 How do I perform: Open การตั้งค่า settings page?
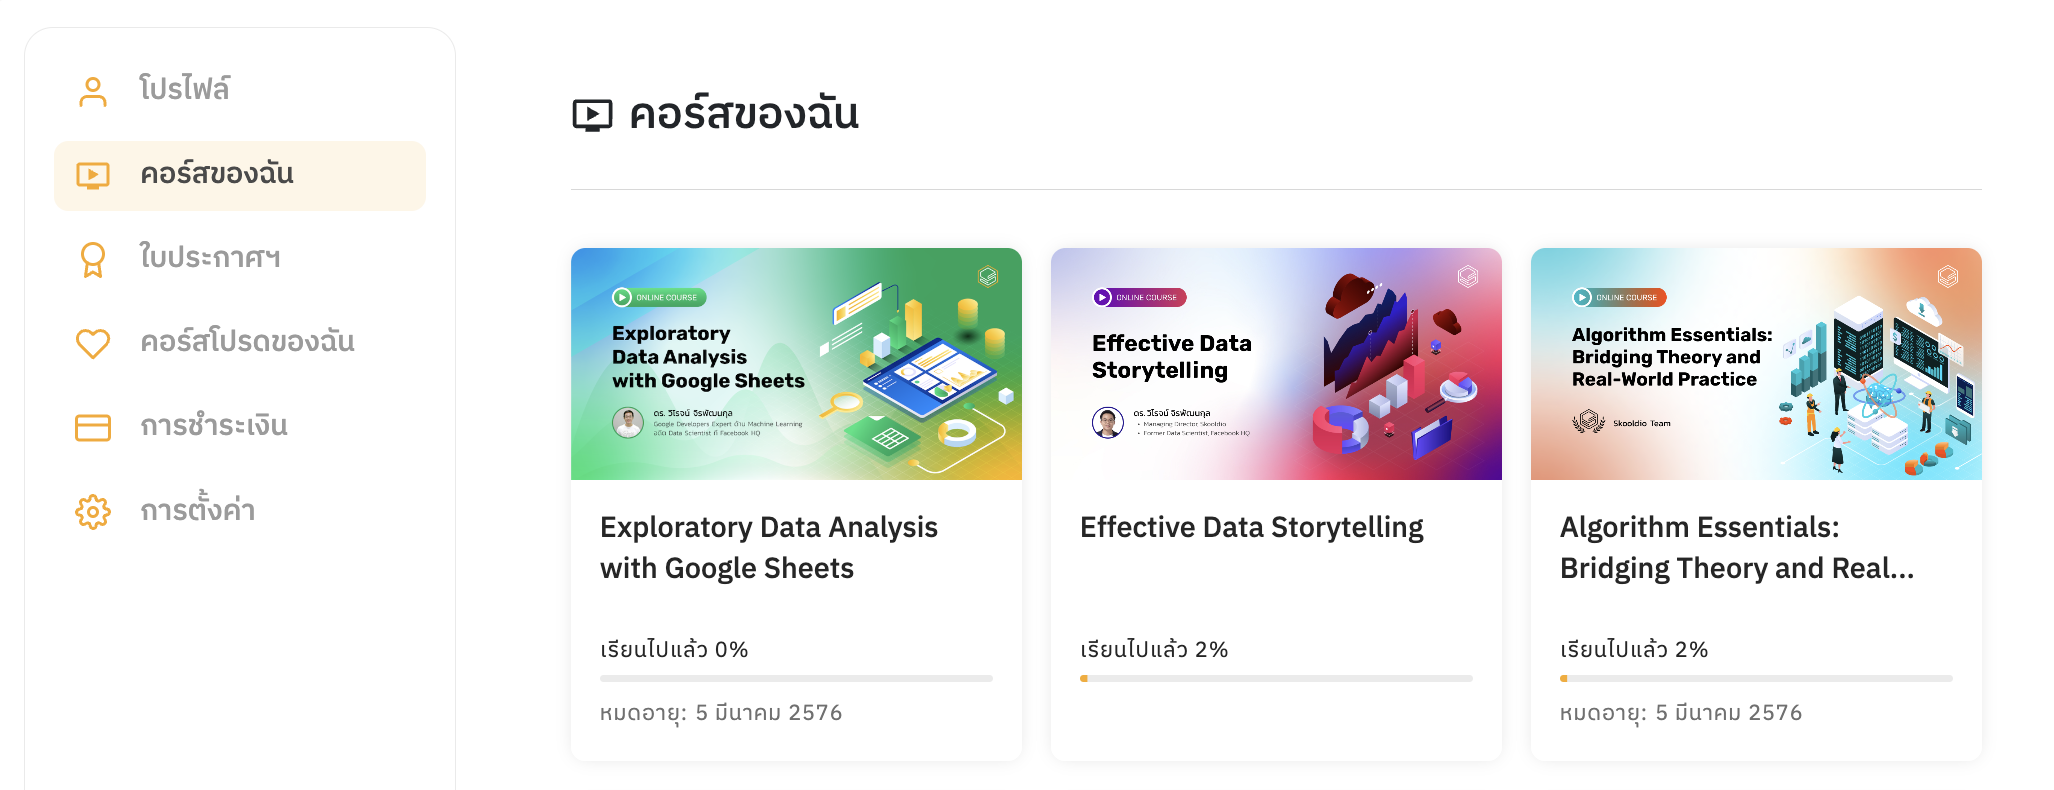[198, 511]
